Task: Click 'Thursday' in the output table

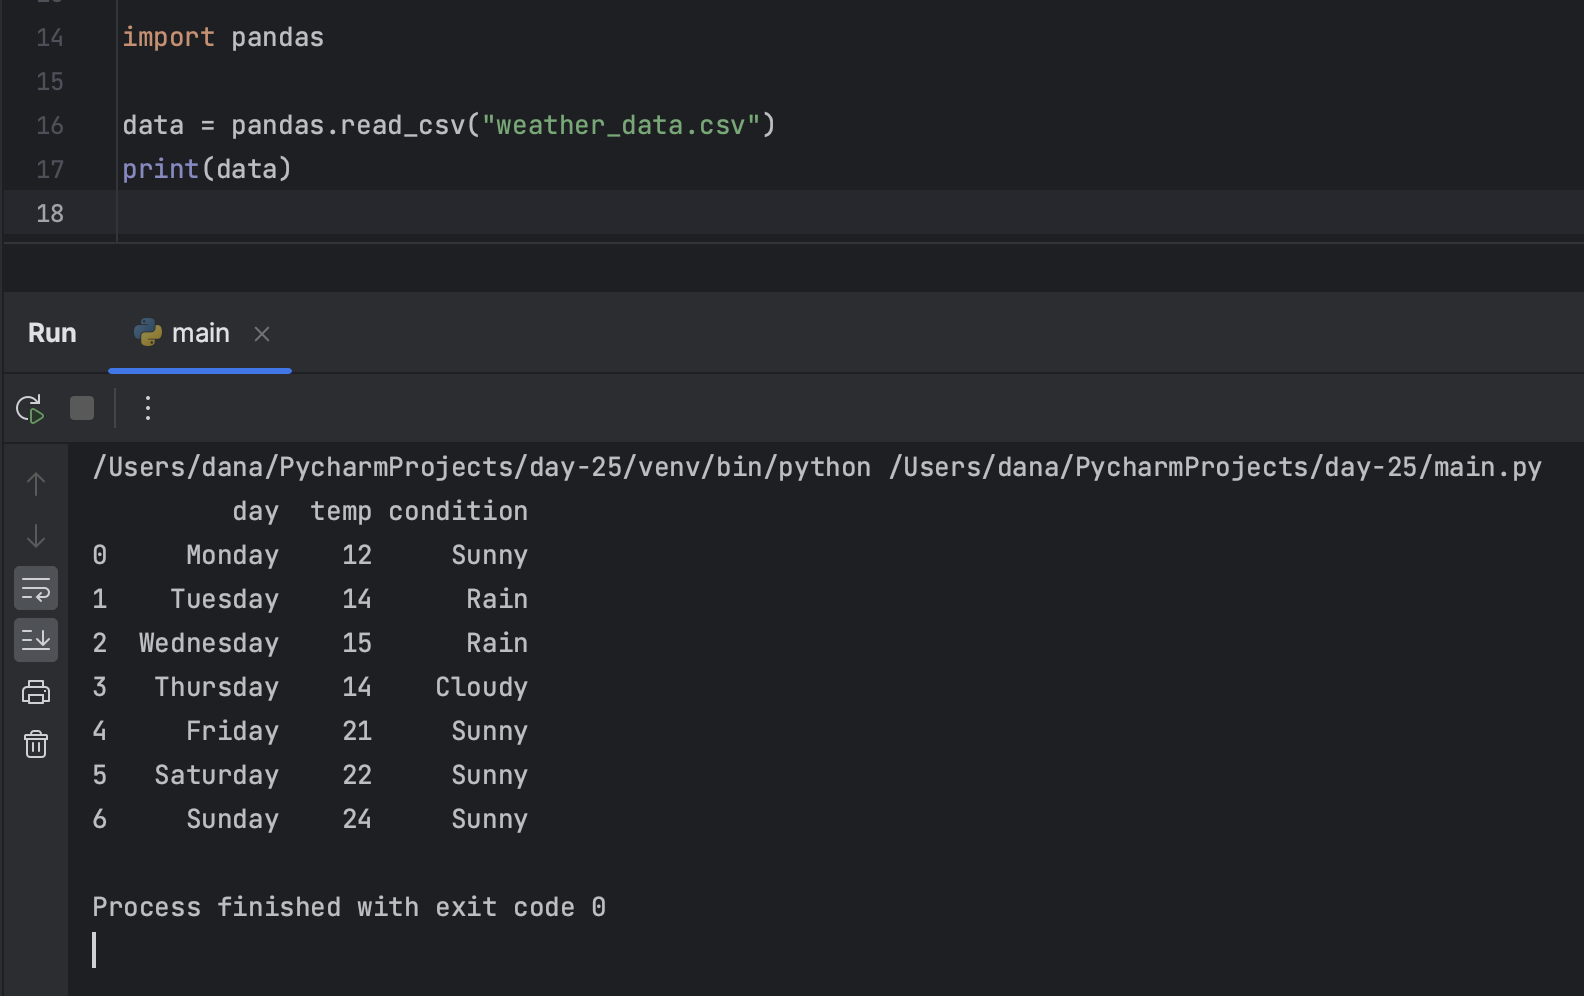Action: pos(217,688)
